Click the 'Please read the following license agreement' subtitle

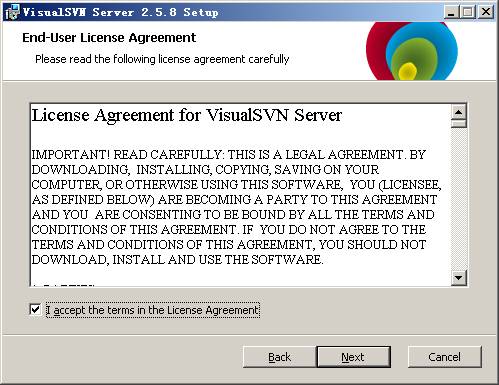coord(162,59)
